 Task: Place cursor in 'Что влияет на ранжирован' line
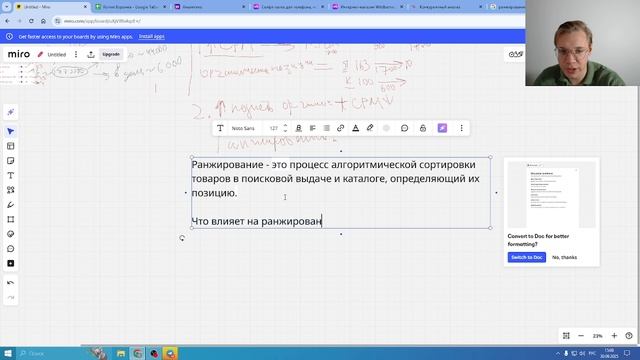[257, 221]
